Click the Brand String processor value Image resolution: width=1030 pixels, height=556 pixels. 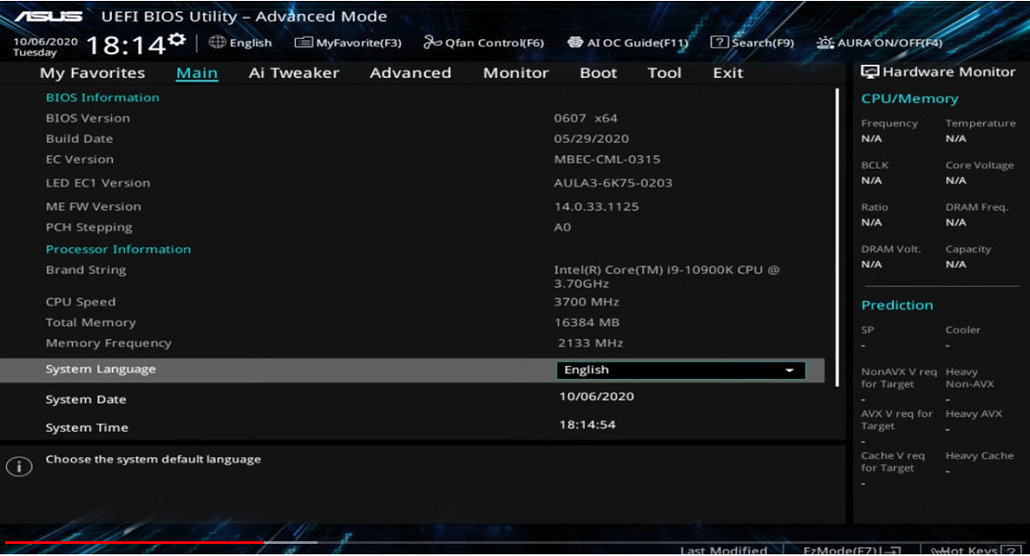(666, 277)
